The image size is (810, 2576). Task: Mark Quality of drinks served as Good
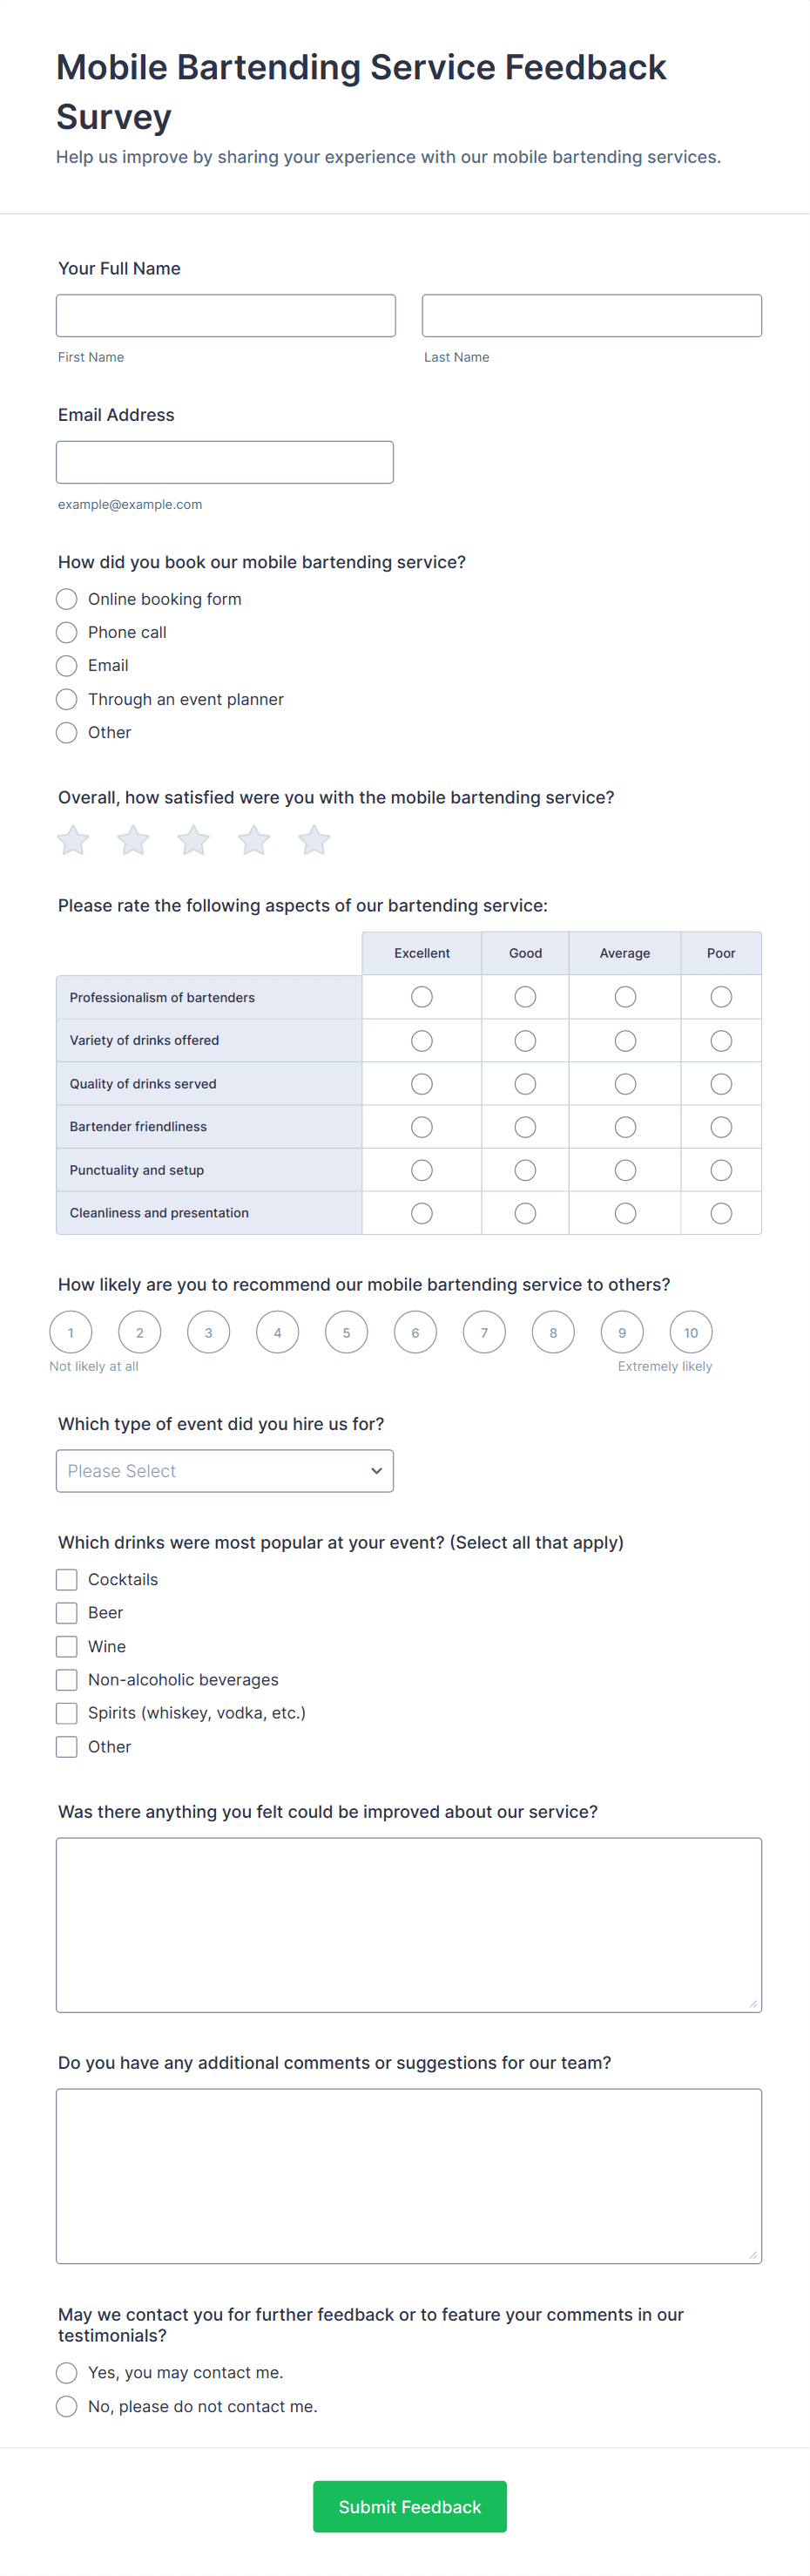pyautogui.click(x=525, y=1084)
